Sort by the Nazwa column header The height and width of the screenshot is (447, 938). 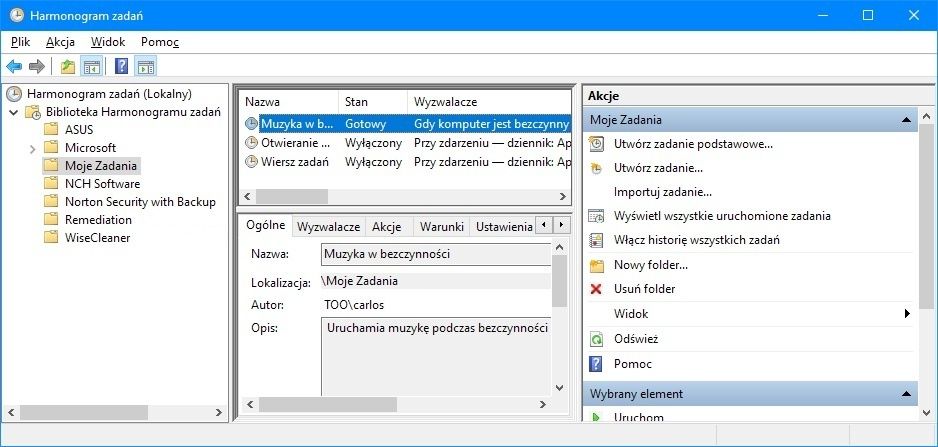(x=290, y=102)
